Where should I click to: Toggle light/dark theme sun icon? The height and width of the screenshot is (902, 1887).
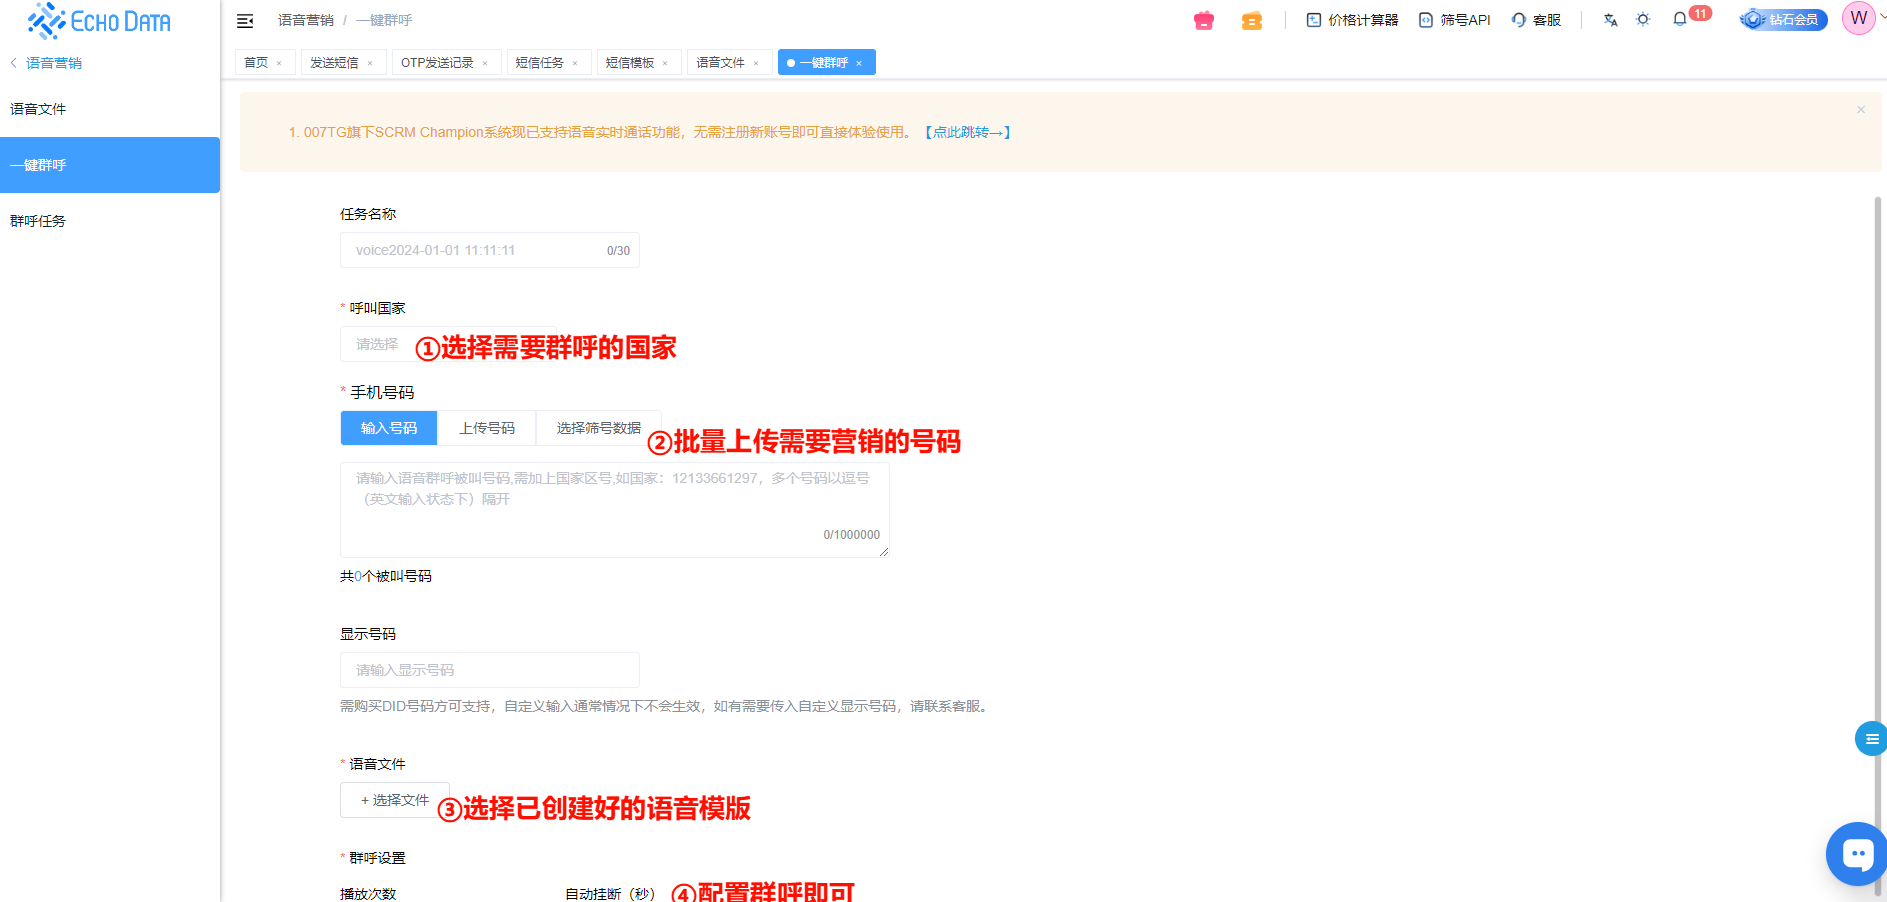point(1643,20)
